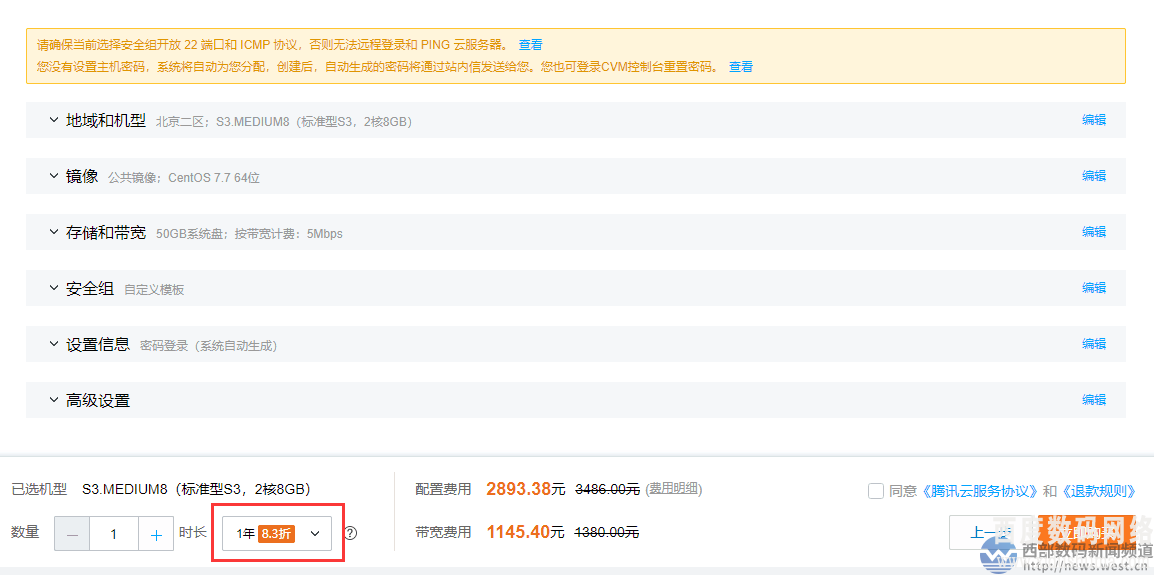The image size is (1158, 575).
Task: Collapse the 安全组 section chevron
Action: point(53,288)
